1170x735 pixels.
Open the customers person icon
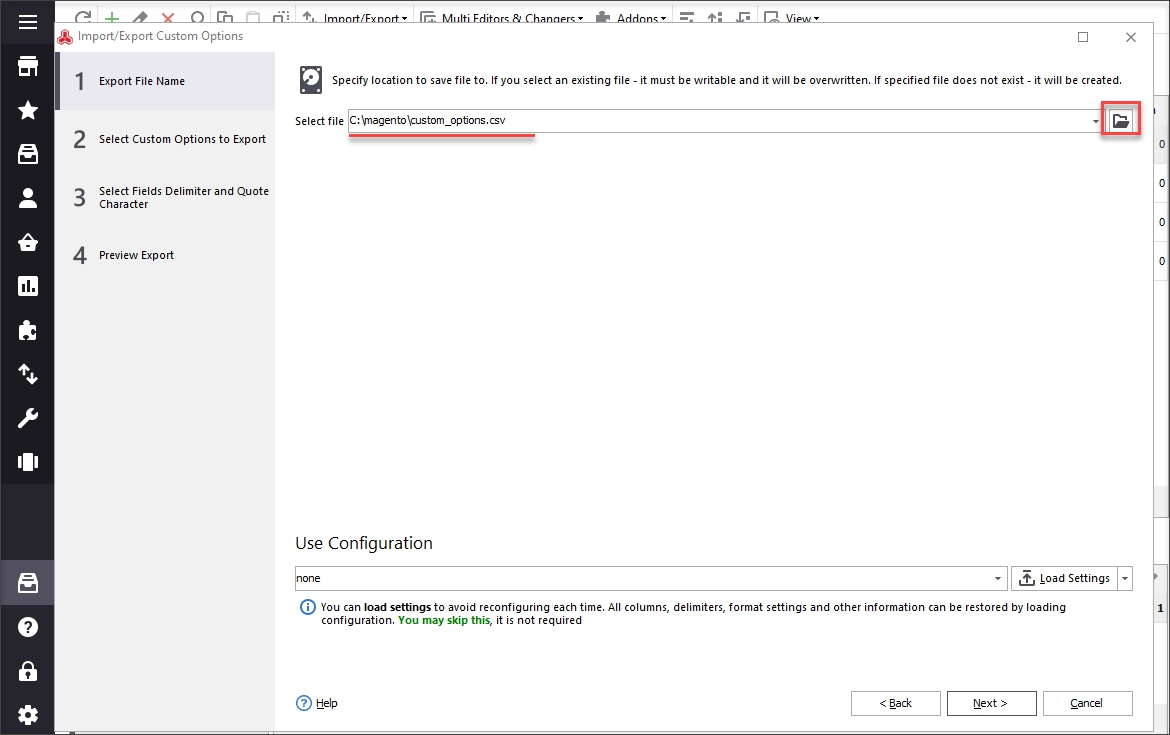pyautogui.click(x=28, y=198)
